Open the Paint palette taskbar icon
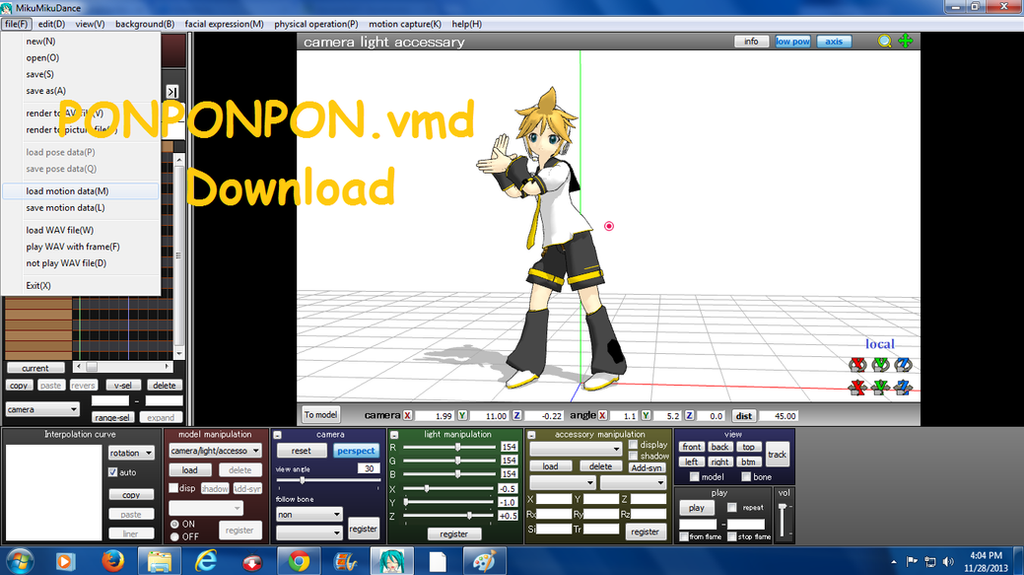 tap(484, 561)
